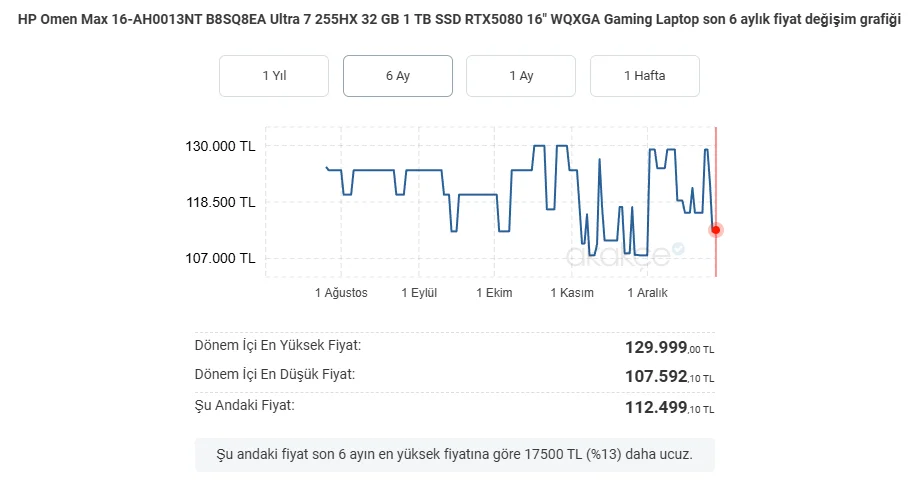Click the 1 Kasım axis label
This screenshot has height=481, width=922.
point(571,293)
